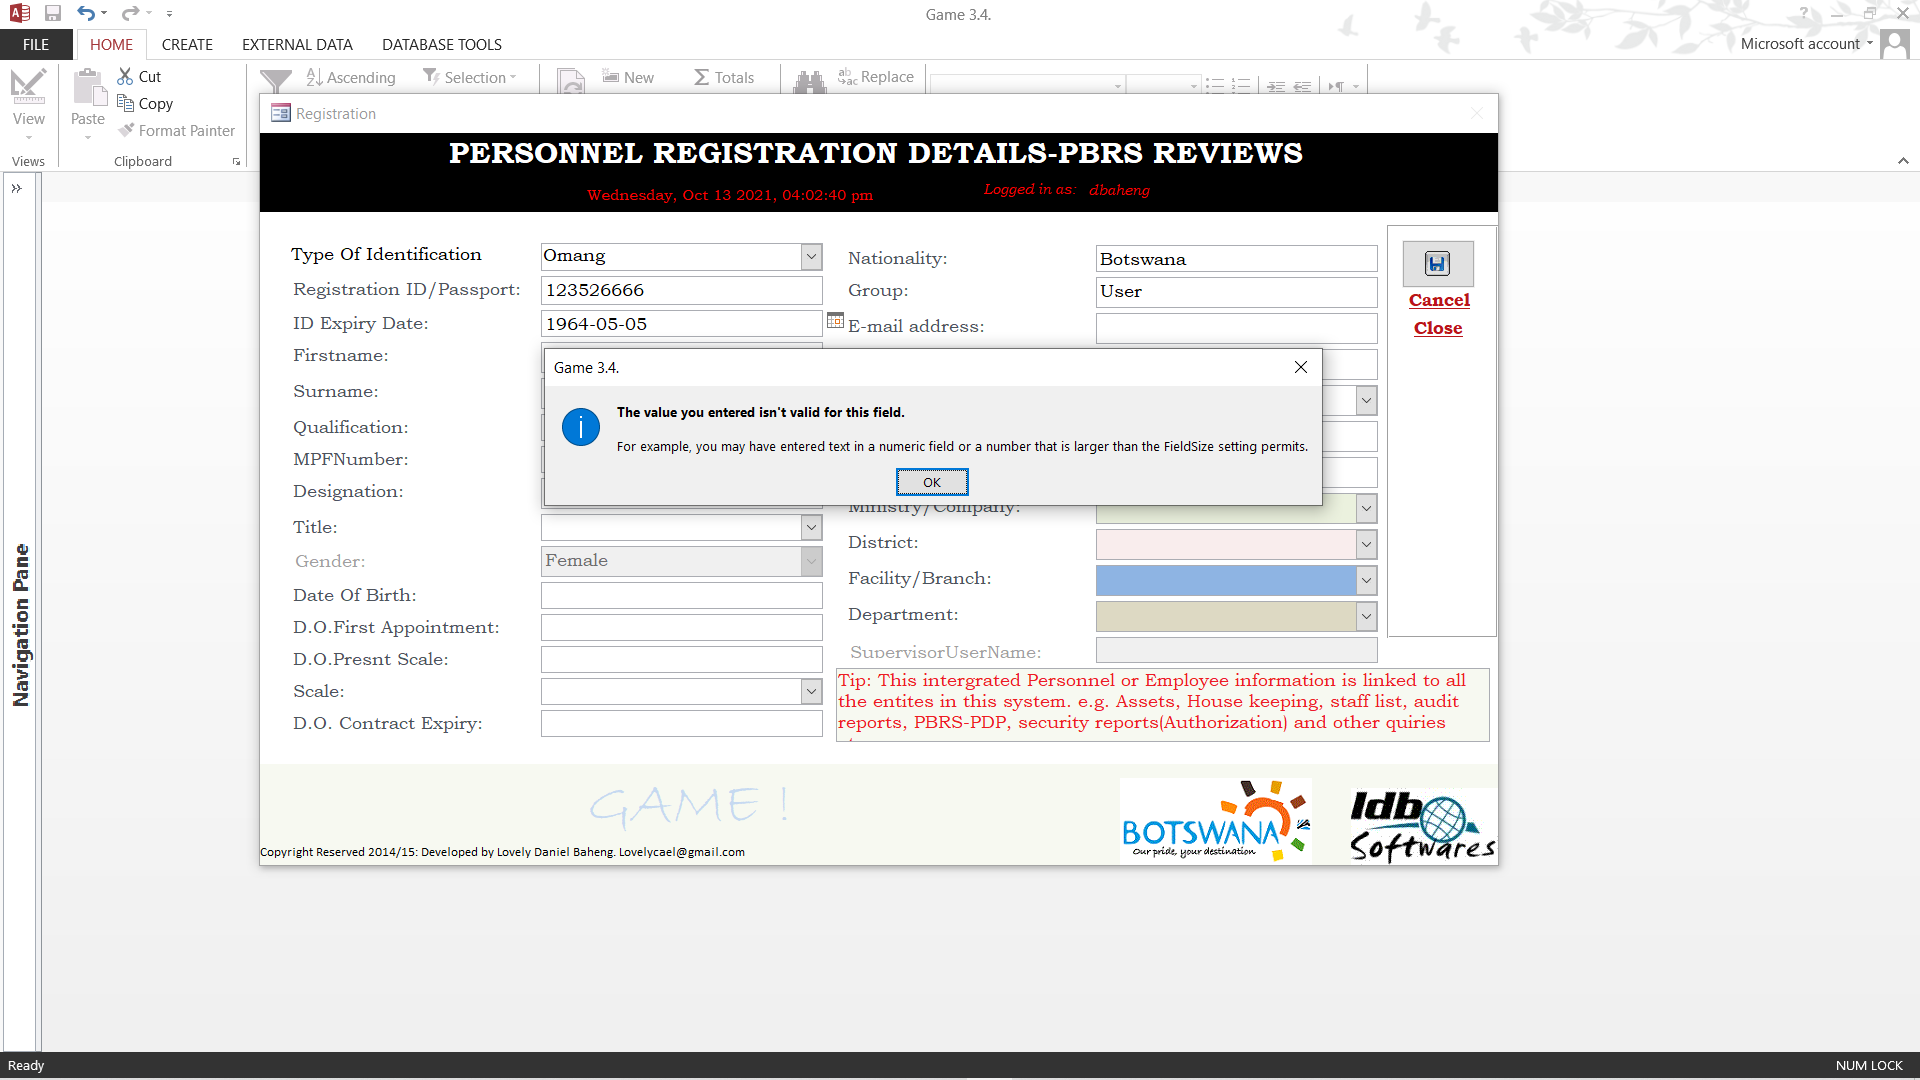The height and width of the screenshot is (1080, 1920).
Task: Switch to the EXTERNAL DATA tab
Action: (x=297, y=44)
